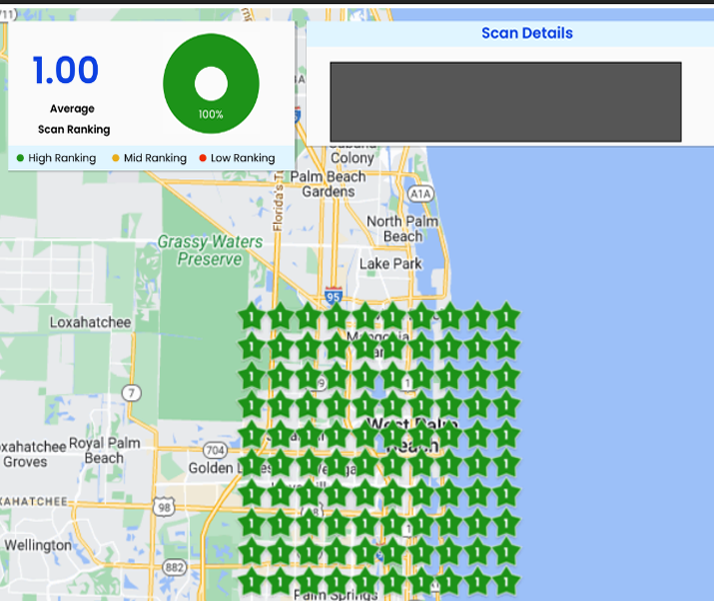Viewport: 715px width, 601px height.
Task: Open the Scan Details header
Action: (x=527, y=33)
